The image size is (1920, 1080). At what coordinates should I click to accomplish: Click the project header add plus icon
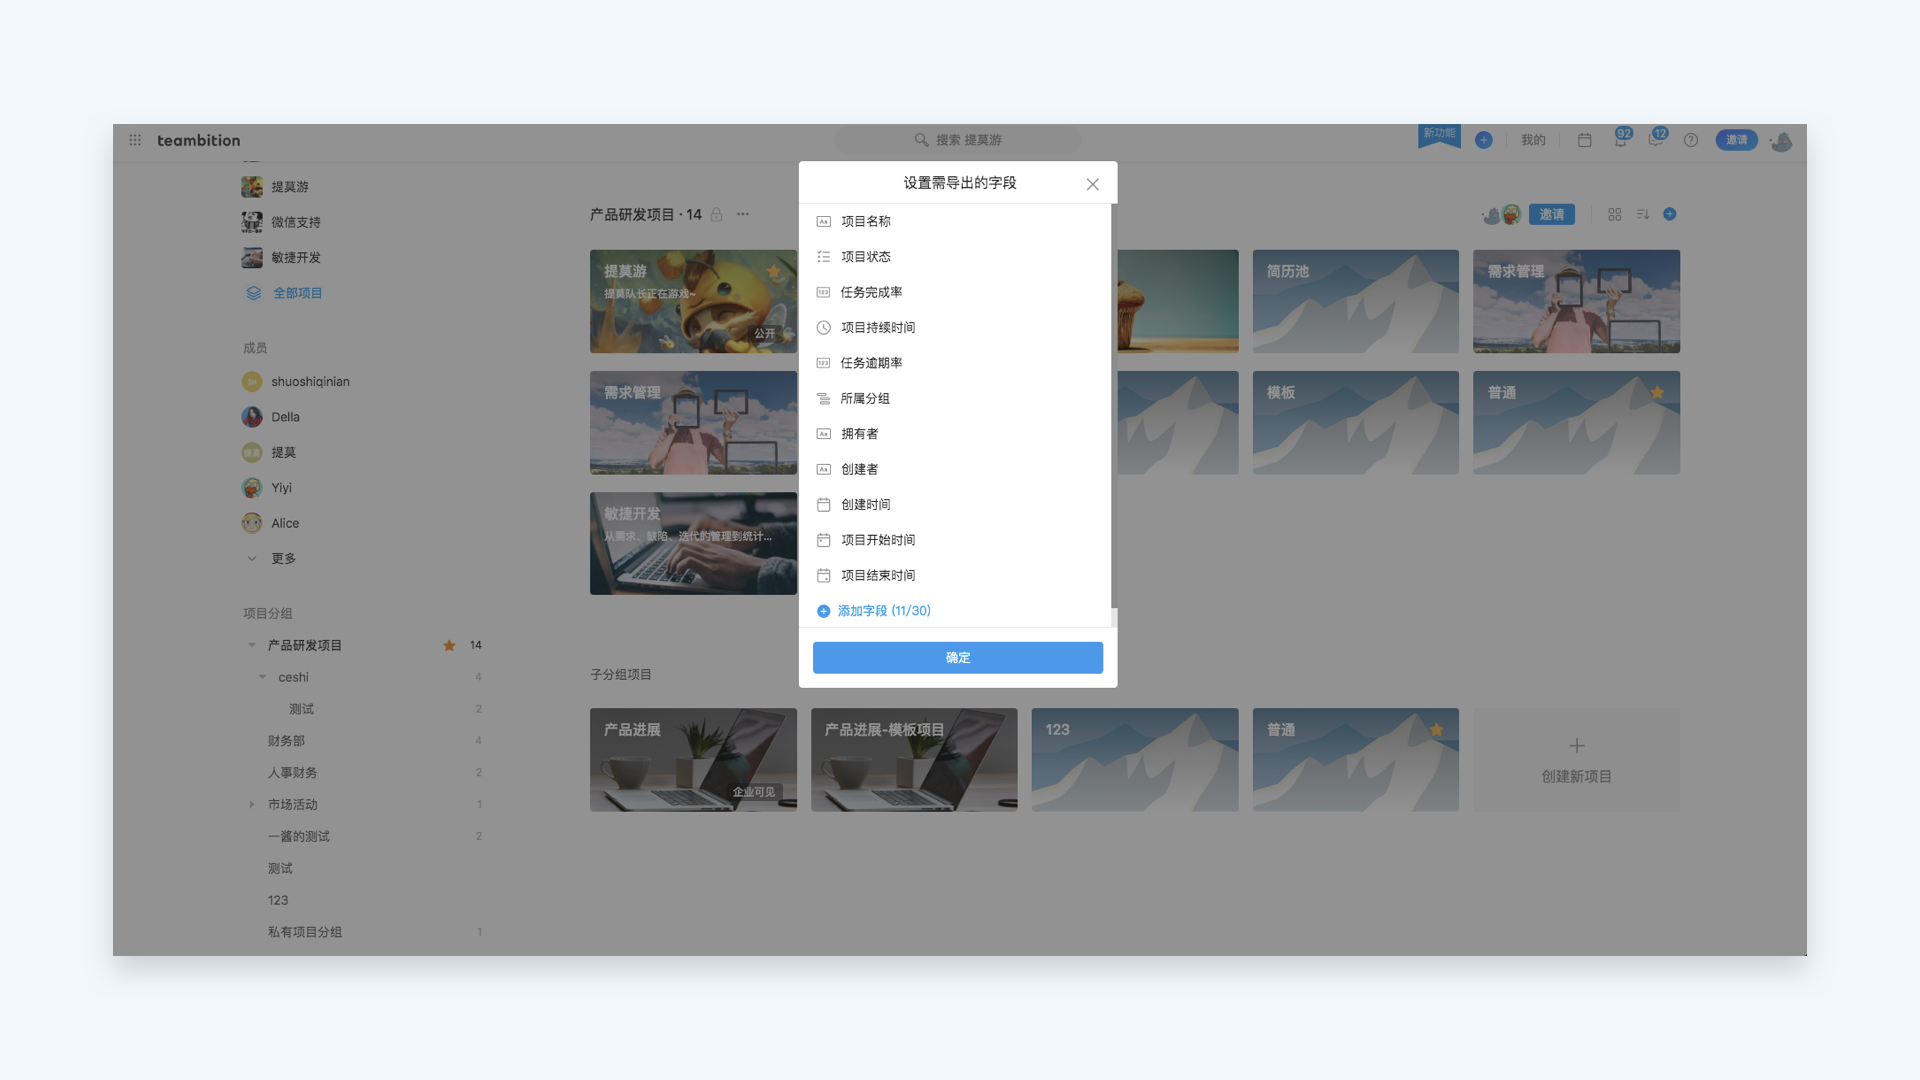[x=1670, y=214]
